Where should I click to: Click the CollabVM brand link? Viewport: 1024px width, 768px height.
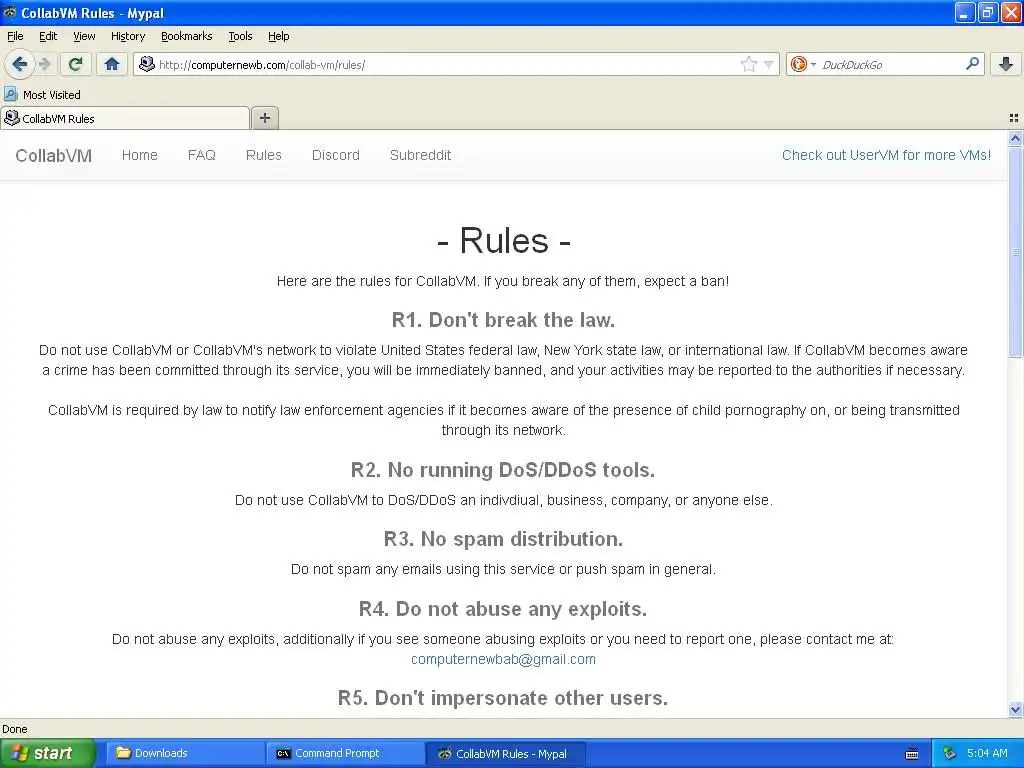coord(54,155)
